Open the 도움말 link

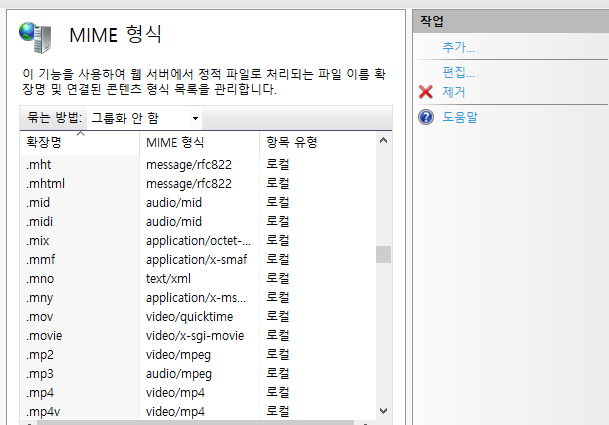coord(460,117)
